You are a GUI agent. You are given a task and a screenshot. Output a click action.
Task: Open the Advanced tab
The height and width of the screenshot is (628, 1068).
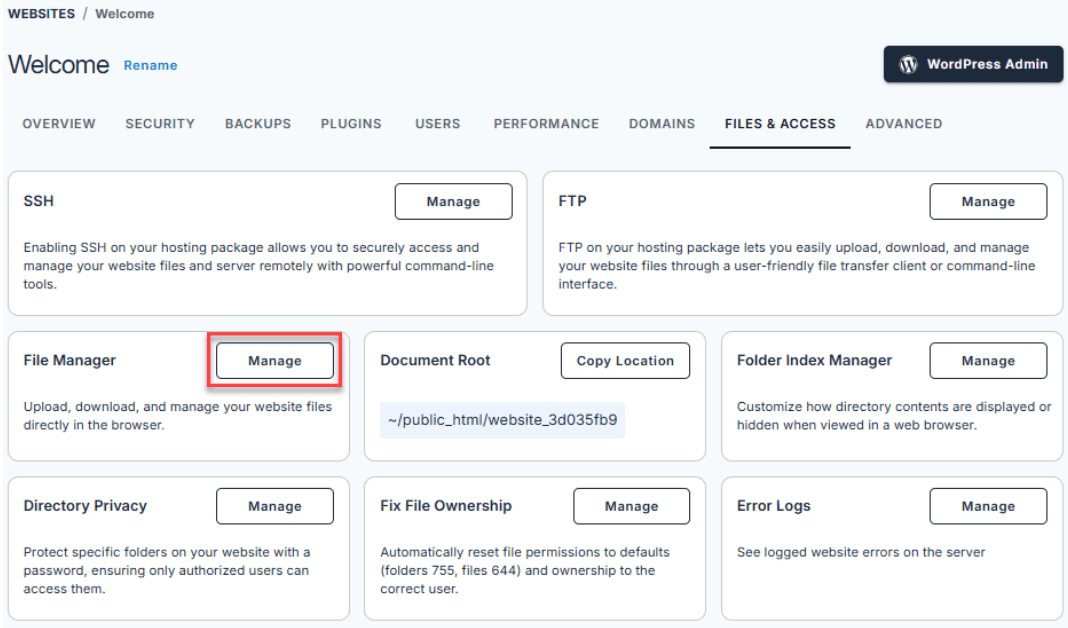(903, 124)
